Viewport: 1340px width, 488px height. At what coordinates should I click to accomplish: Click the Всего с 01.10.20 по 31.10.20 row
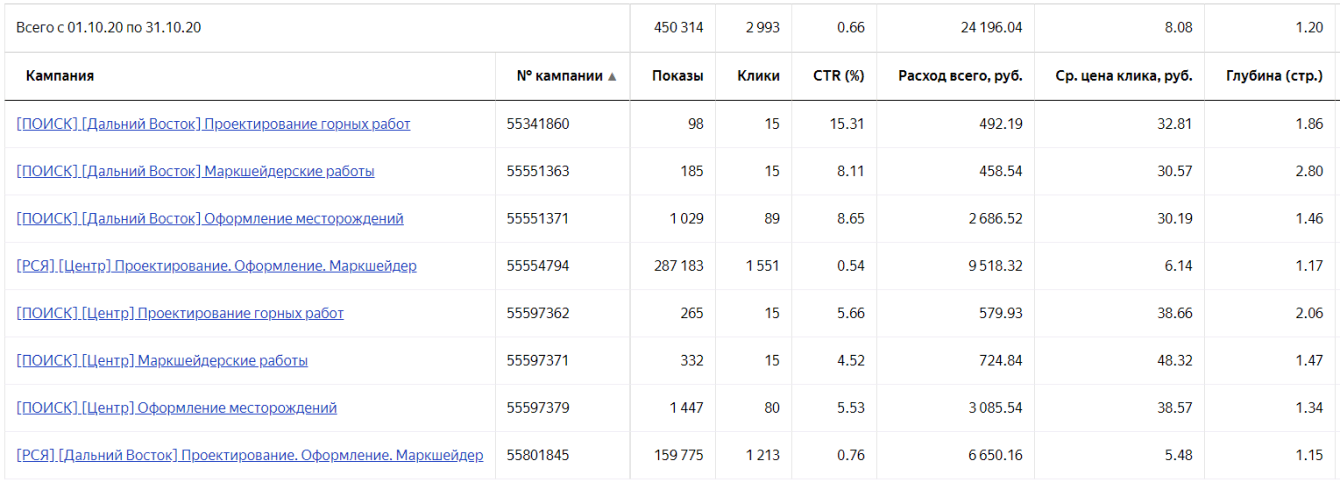(x=109, y=28)
